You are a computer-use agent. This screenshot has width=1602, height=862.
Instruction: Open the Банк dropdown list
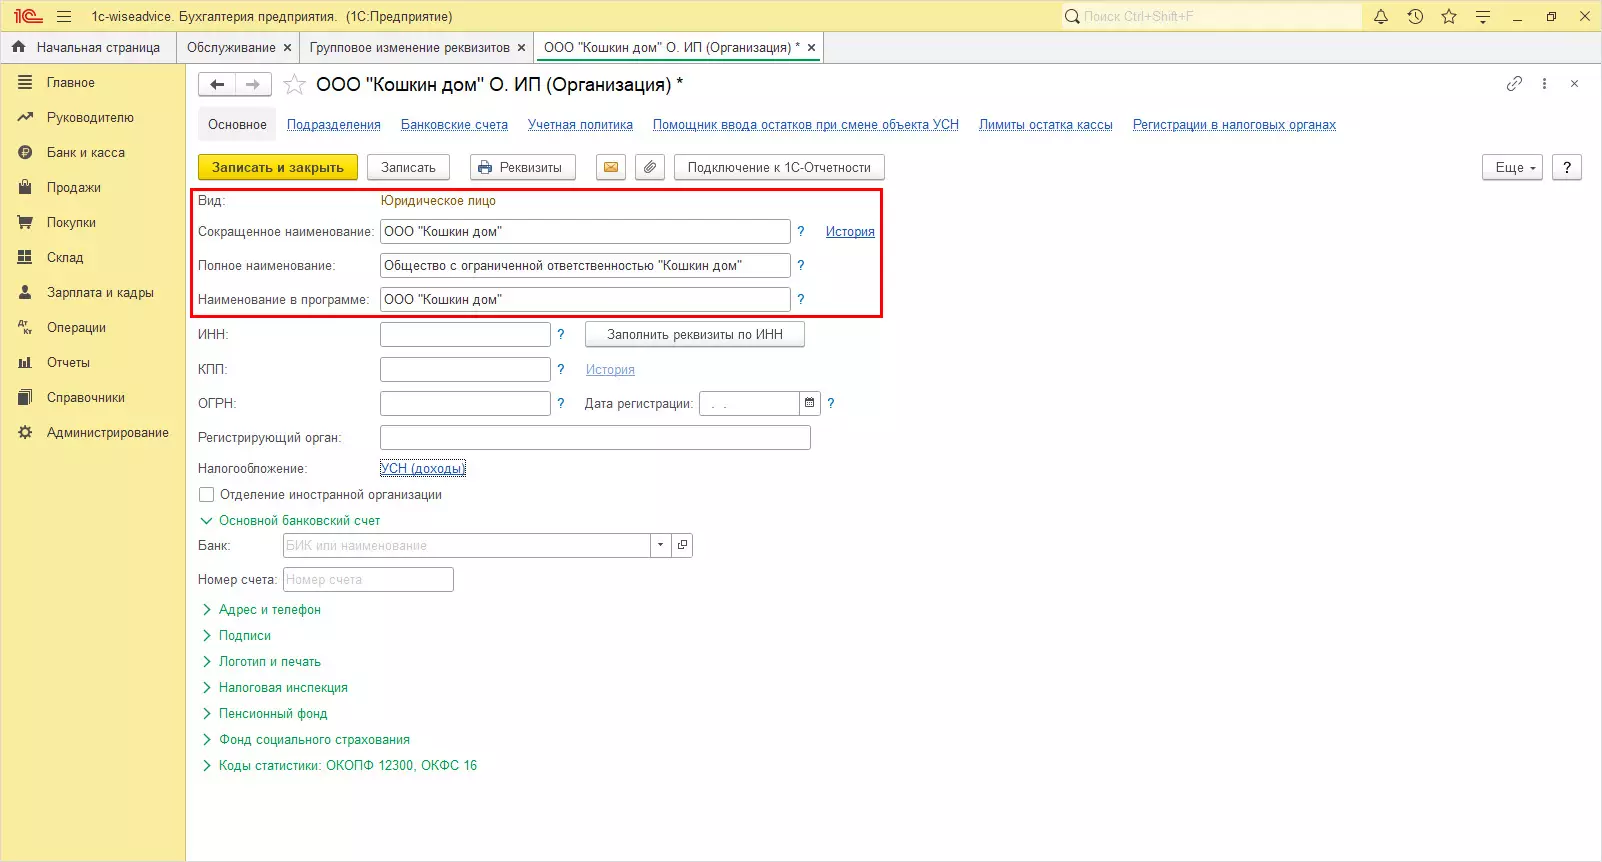660,545
